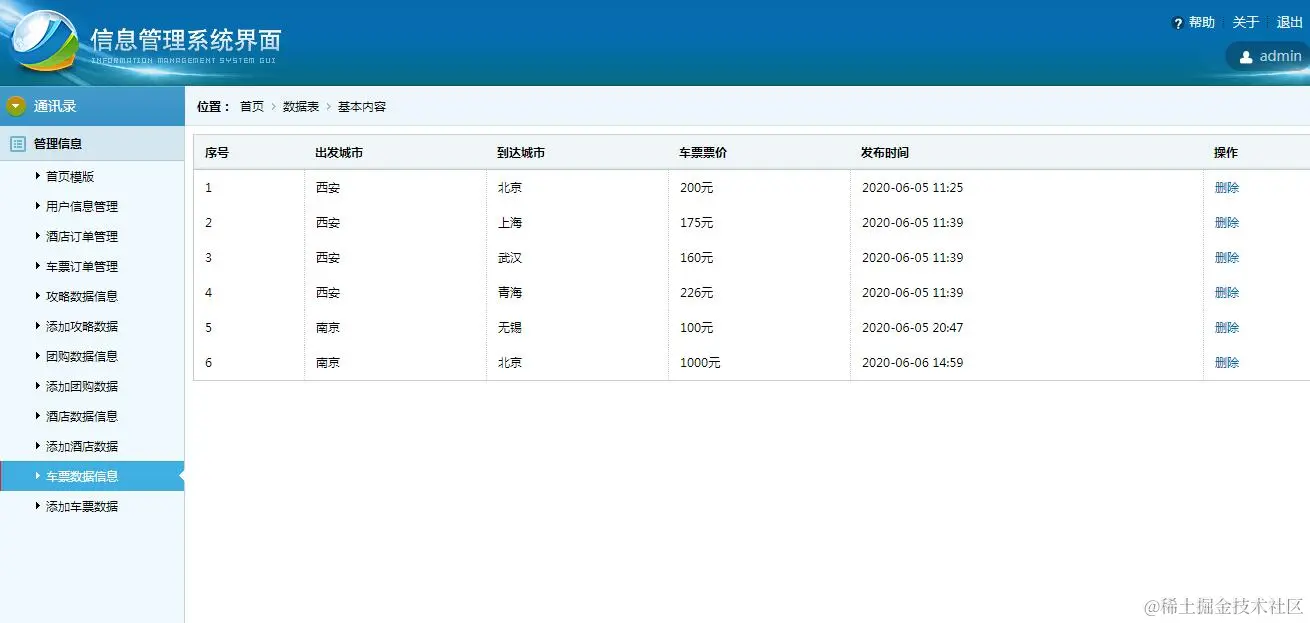Open 酒店订单管理 menu item
Screen dimensions: 1310x623
[x=82, y=237]
